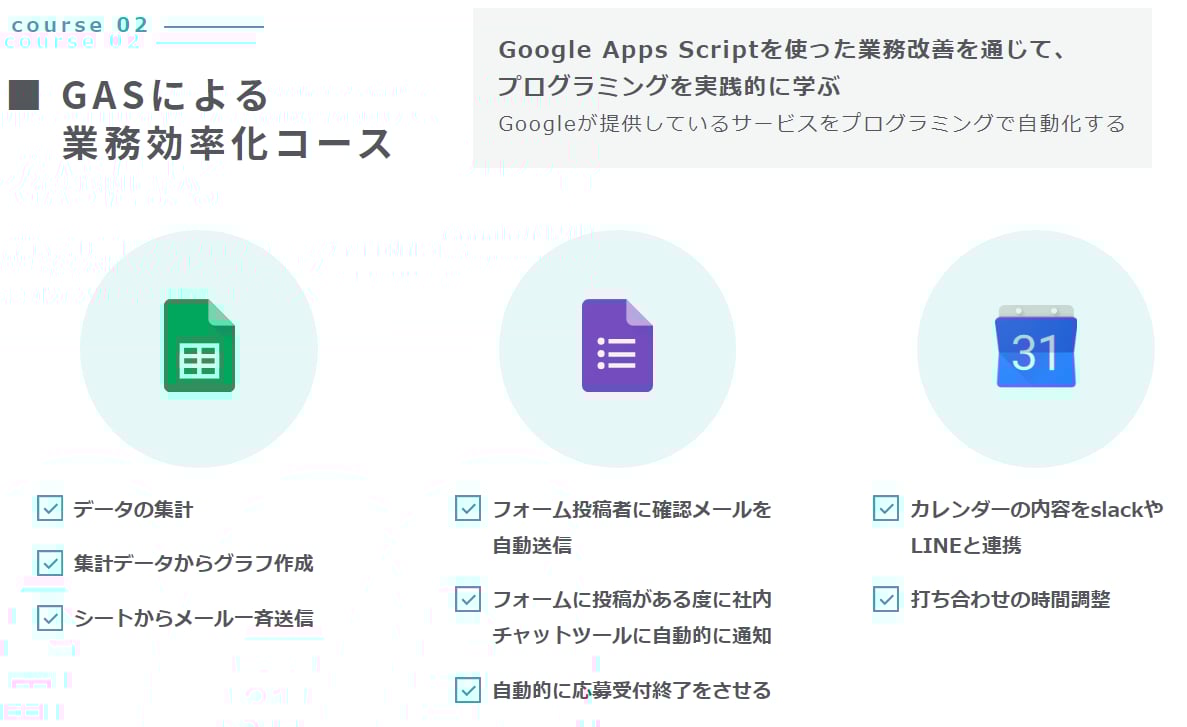Click the black square bullet beside GASによる
Screen dimensions: 1187x727
(23, 95)
